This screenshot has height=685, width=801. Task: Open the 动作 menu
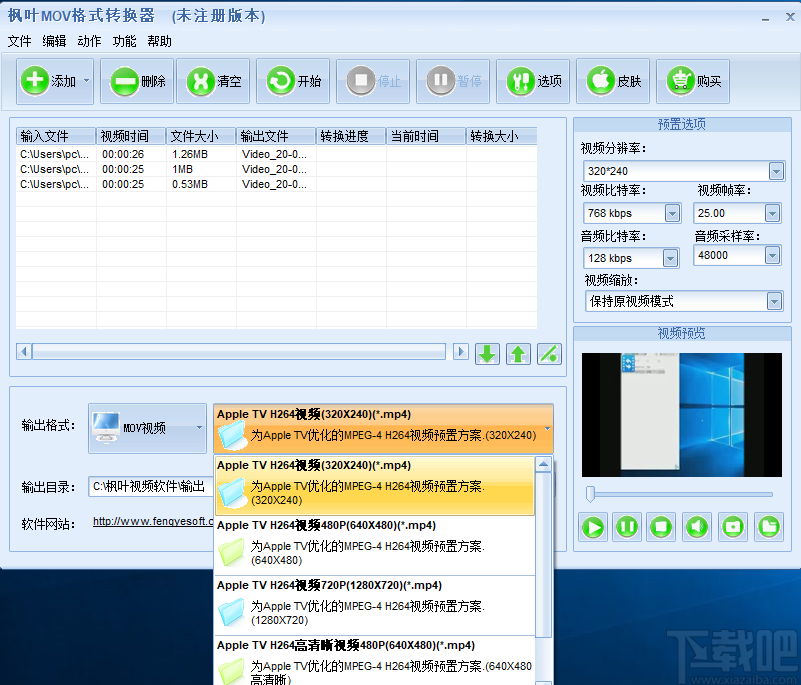pyautogui.click(x=89, y=41)
